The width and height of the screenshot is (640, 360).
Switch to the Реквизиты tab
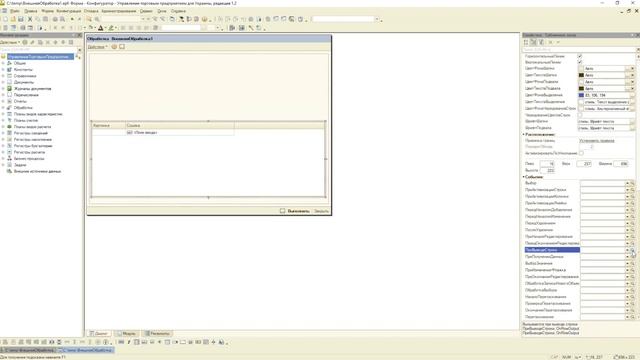[x=157, y=333]
